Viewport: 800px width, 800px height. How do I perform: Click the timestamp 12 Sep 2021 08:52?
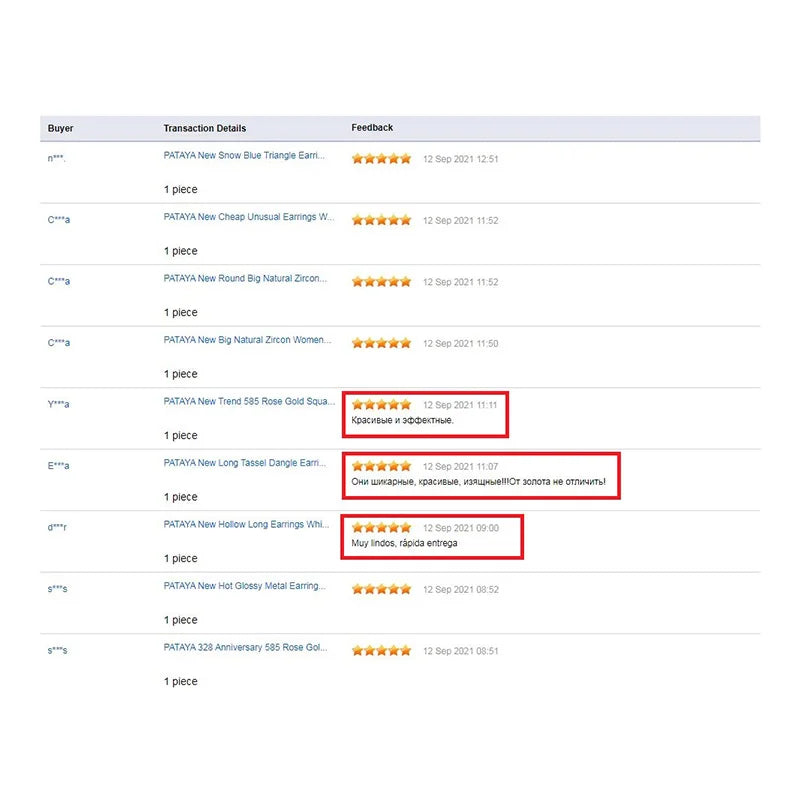coord(461,590)
